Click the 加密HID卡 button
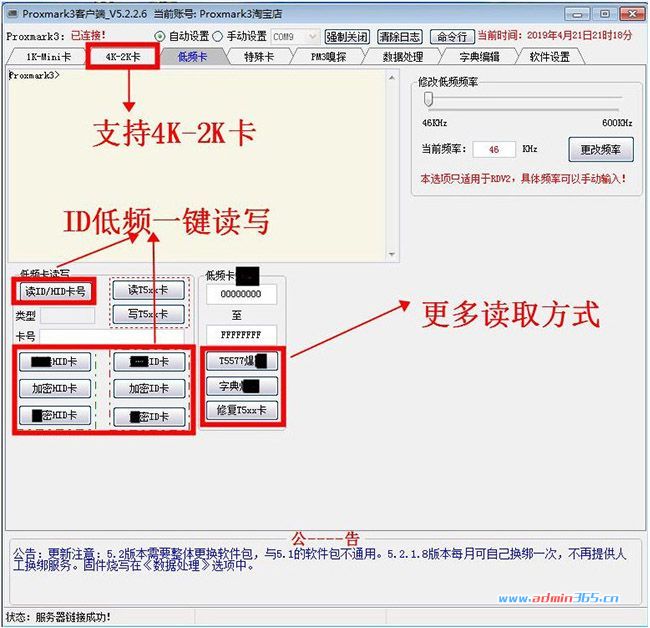650x628 pixels. point(55,388)
